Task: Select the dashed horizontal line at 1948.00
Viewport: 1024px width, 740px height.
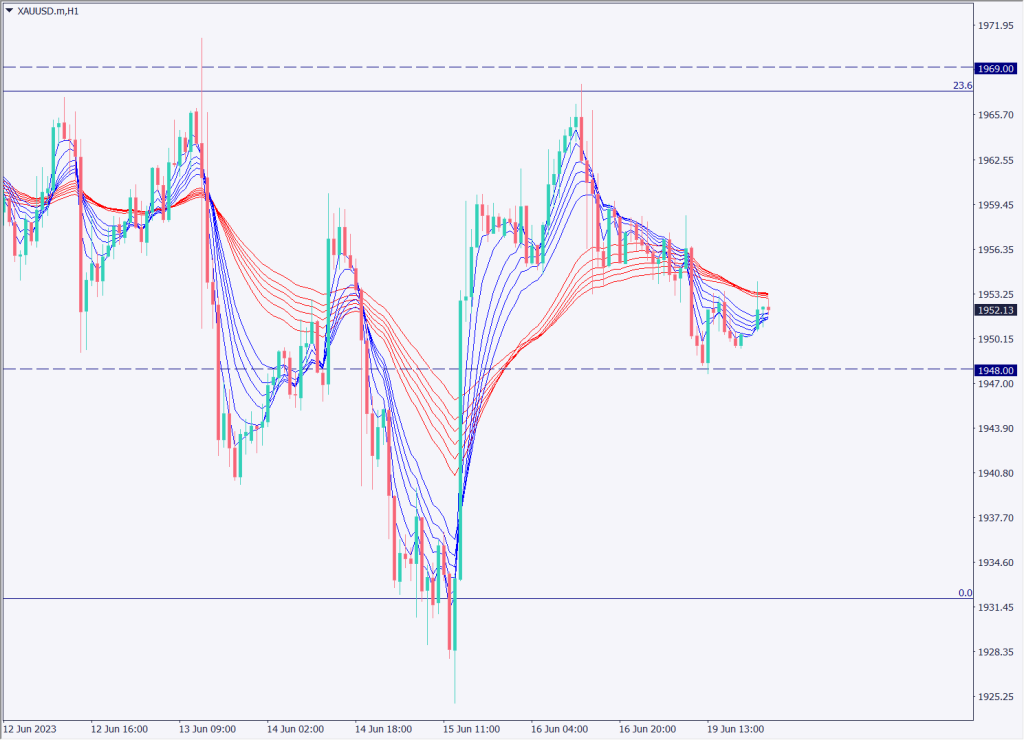Action: click(600, 369)
